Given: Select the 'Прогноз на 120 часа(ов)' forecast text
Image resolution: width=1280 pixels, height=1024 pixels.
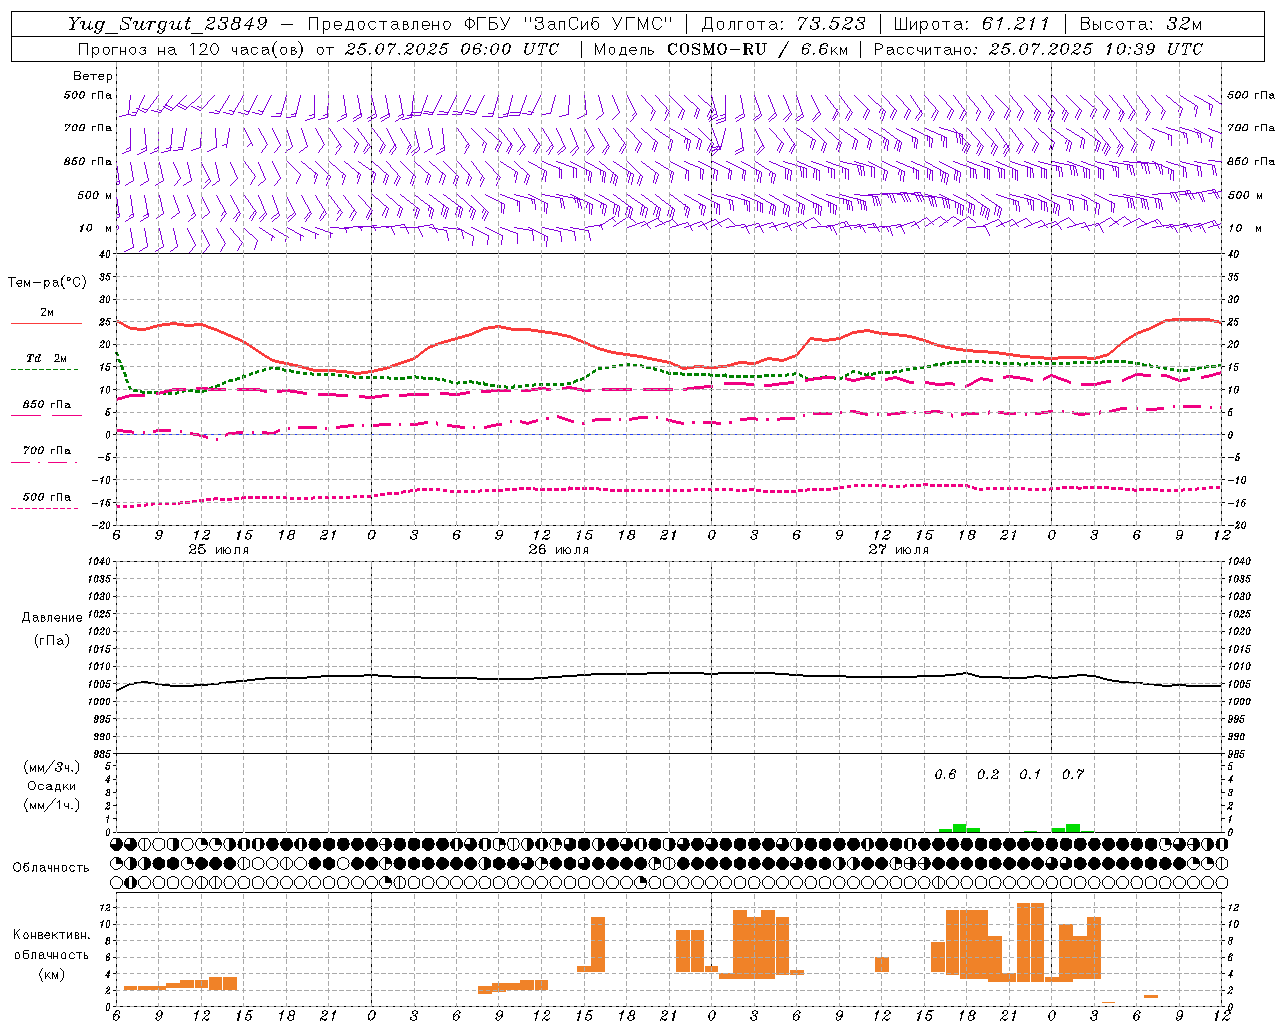Looking at the screenshot, I should 192,49.
